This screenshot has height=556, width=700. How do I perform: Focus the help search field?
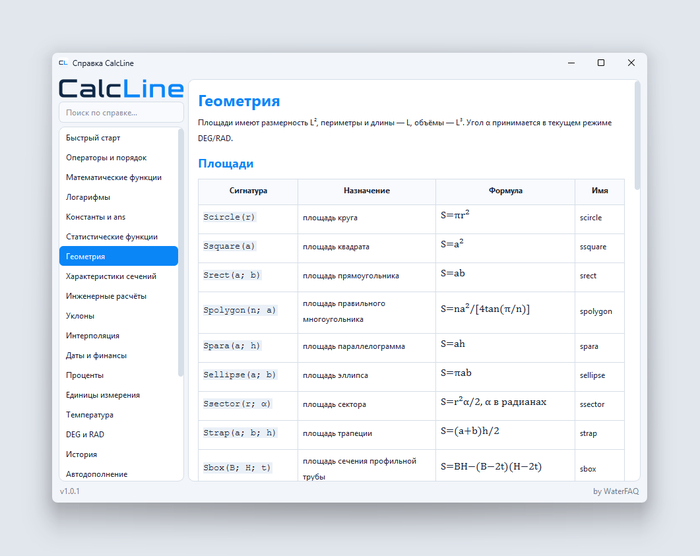coord(121,113)
